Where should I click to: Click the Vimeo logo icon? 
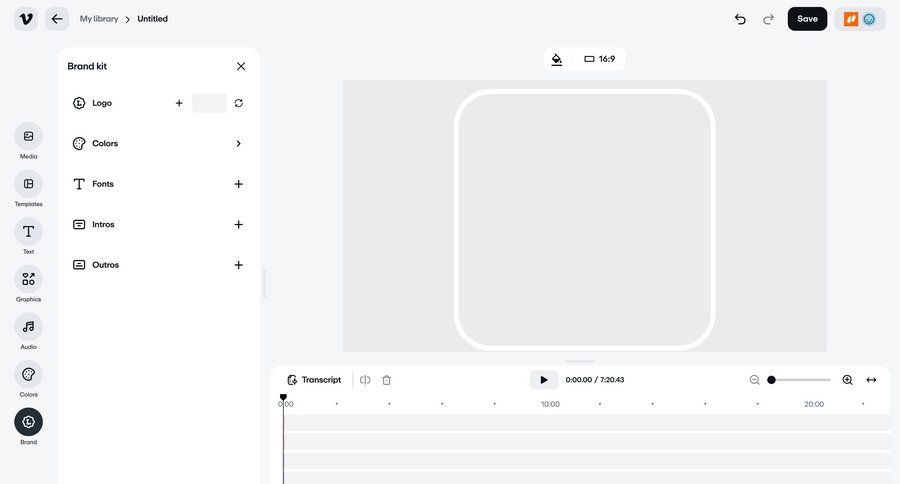26,19
